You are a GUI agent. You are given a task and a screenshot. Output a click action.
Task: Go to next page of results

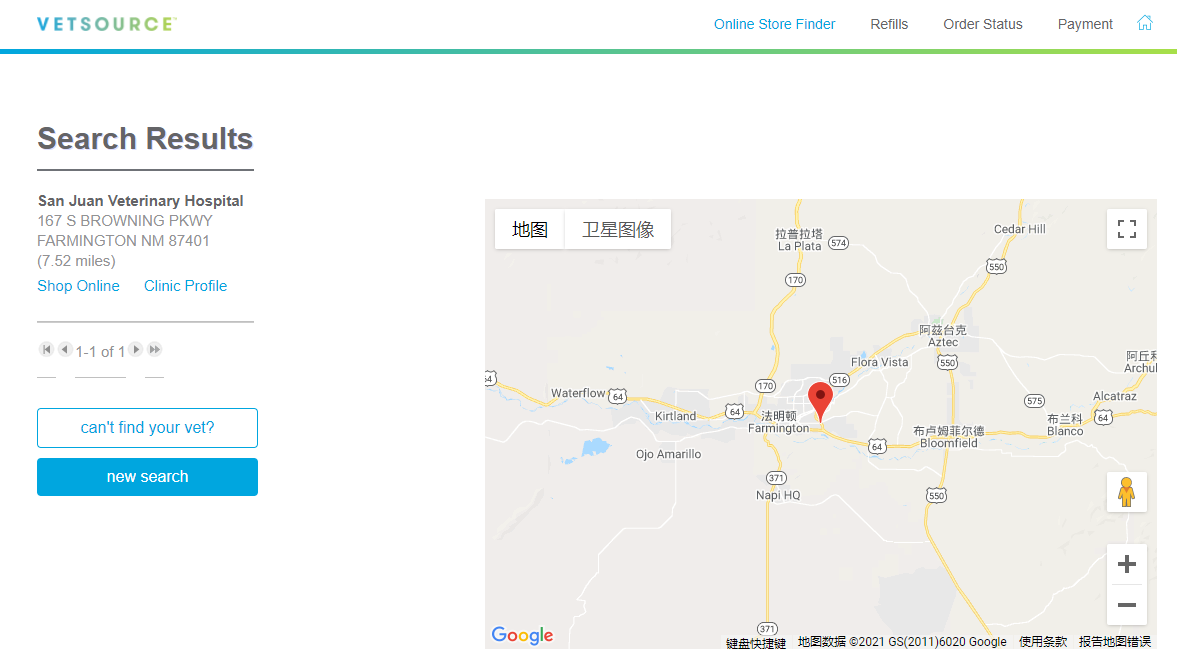pos(136,350)
